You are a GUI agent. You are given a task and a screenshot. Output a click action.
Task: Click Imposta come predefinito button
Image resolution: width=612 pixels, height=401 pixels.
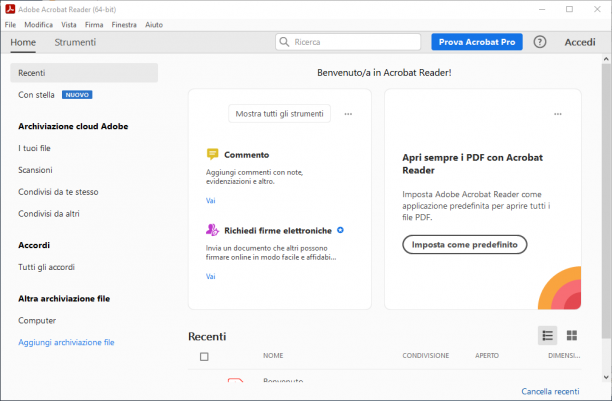(x=464, y=244)
